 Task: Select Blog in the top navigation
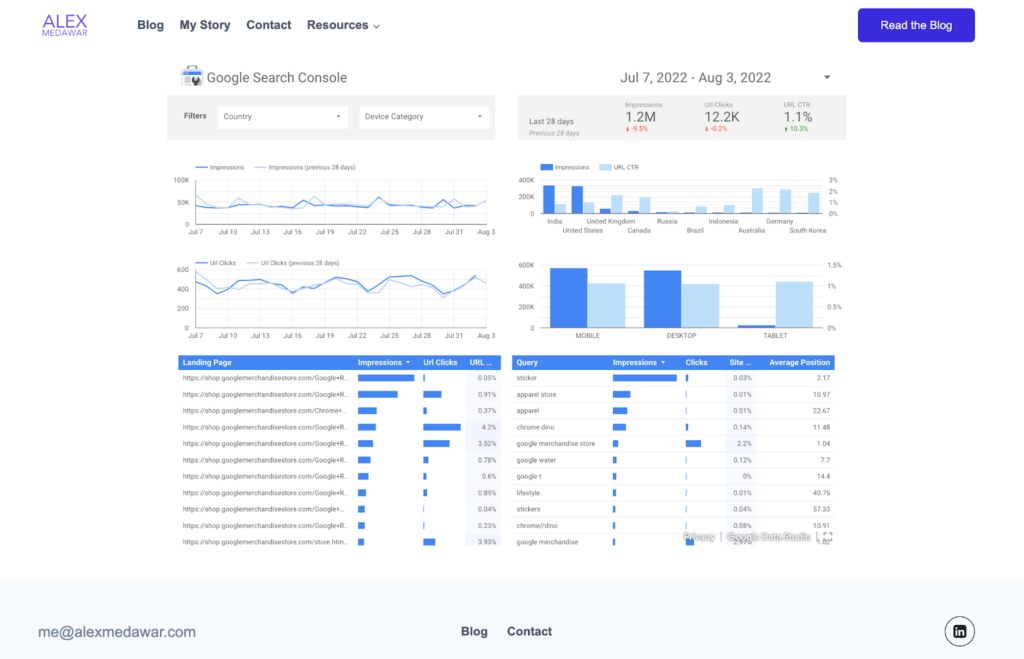click(150, 25)
